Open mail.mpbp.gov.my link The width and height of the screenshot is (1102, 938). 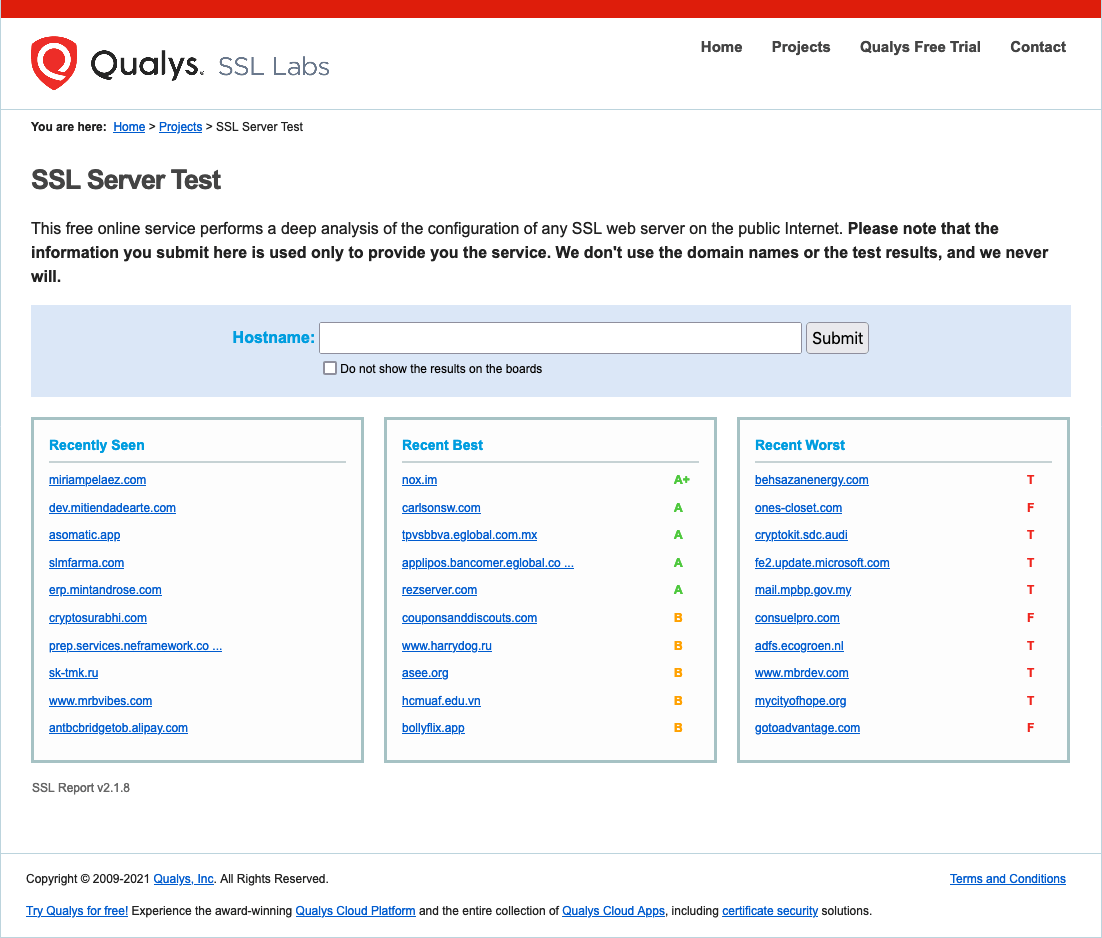tap(803, 590)
